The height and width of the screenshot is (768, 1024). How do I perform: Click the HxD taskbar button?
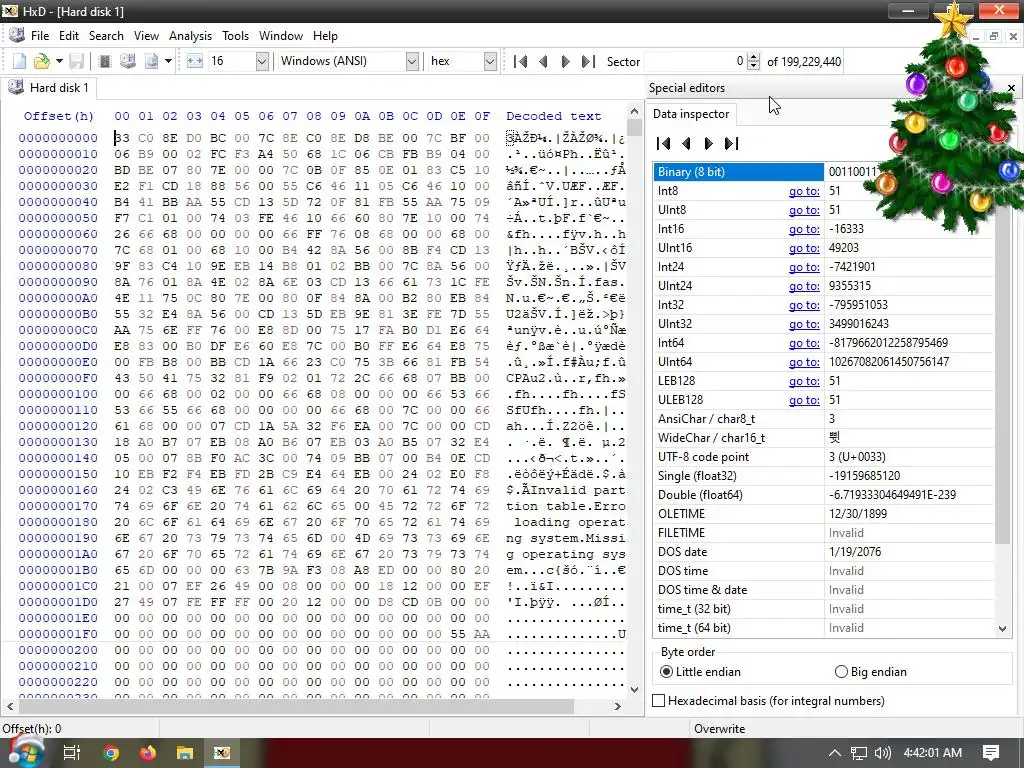222,753
